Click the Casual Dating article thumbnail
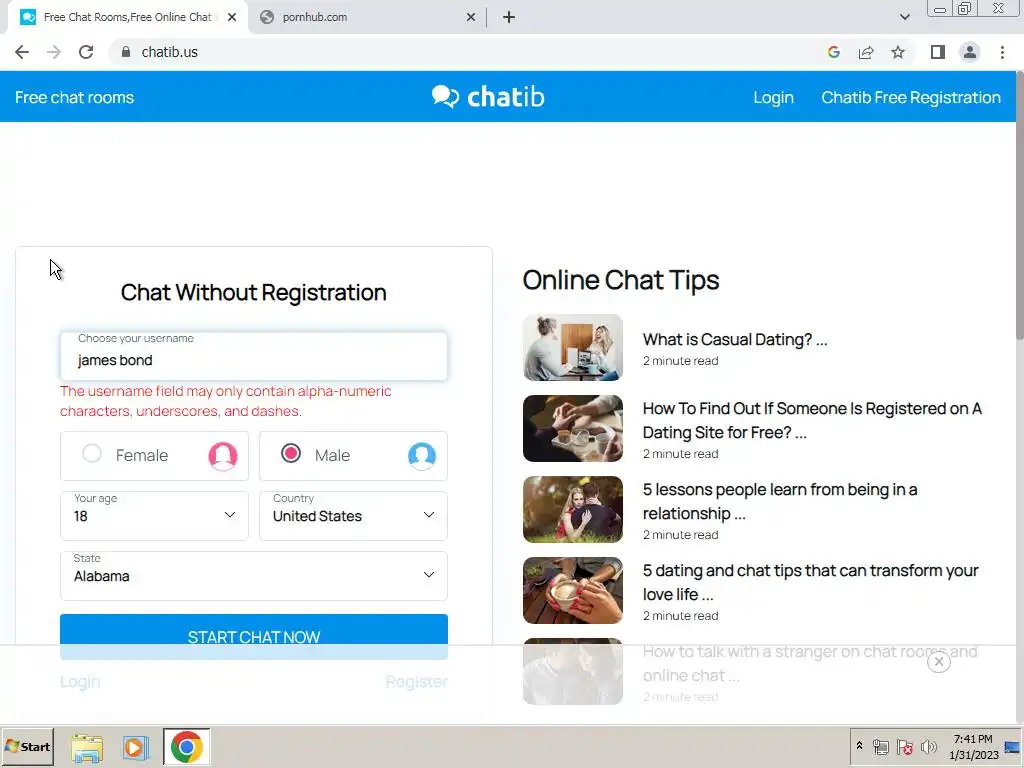Screen dimensions: 1024x768 (573, 347)
